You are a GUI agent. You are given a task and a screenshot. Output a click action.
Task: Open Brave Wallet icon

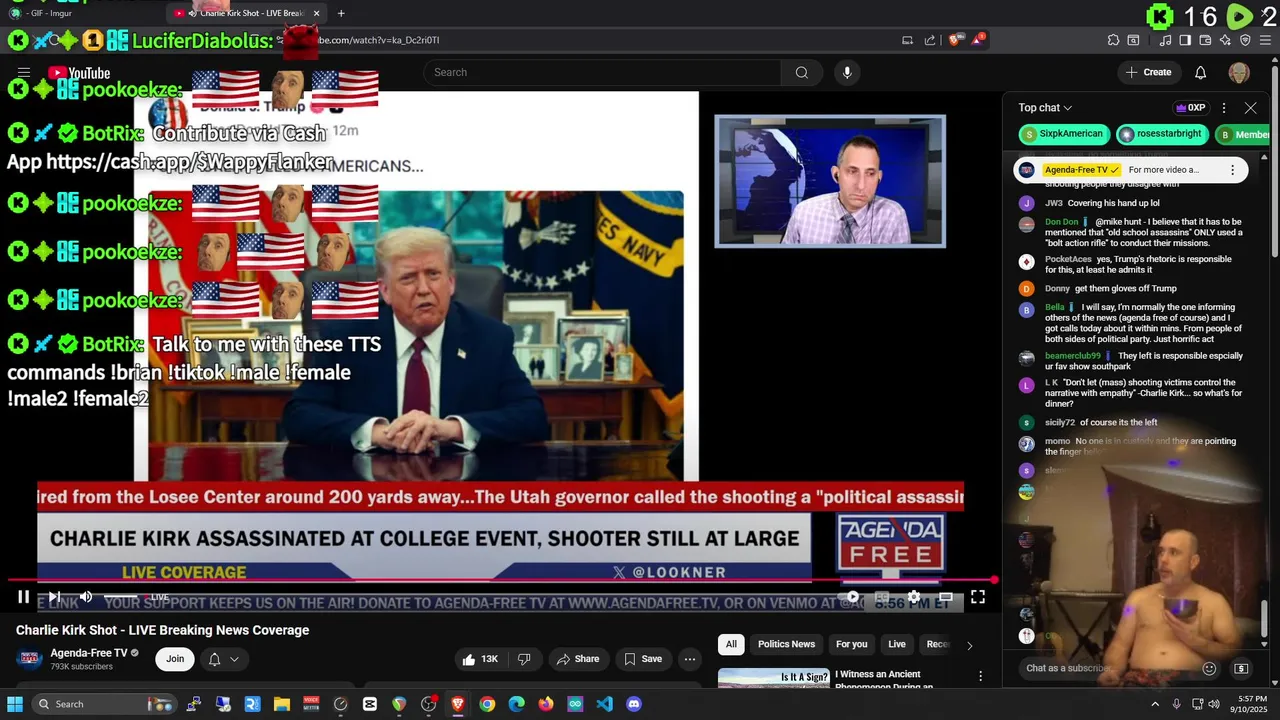pos(1205,40)
